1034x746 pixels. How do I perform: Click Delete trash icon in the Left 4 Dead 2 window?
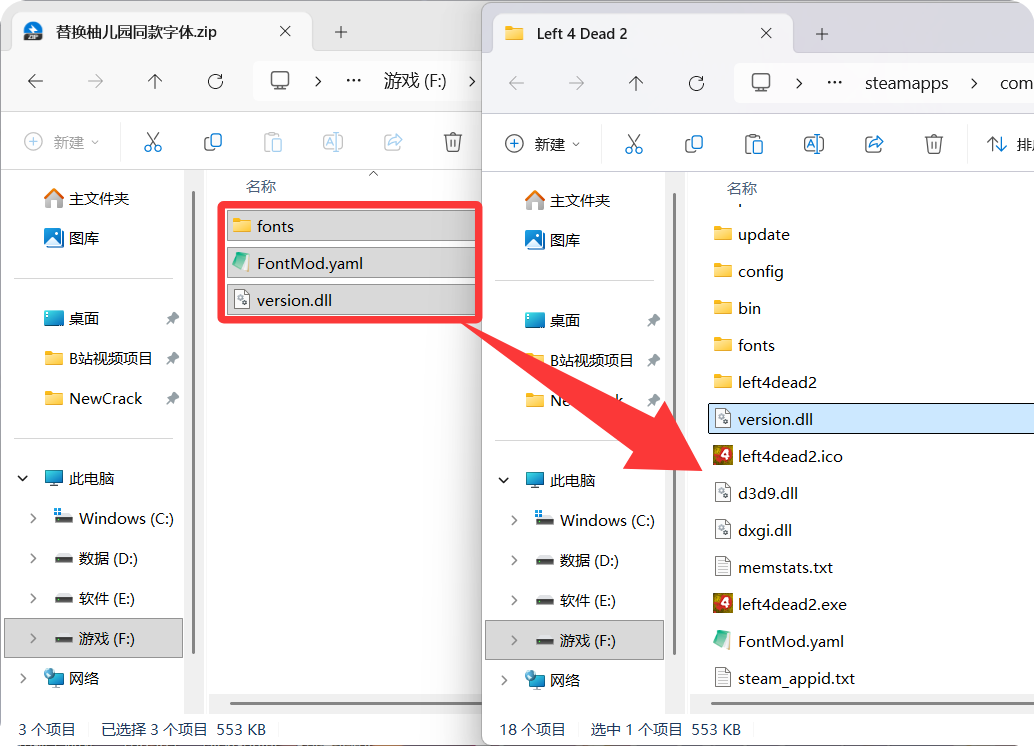pos(934,144)
